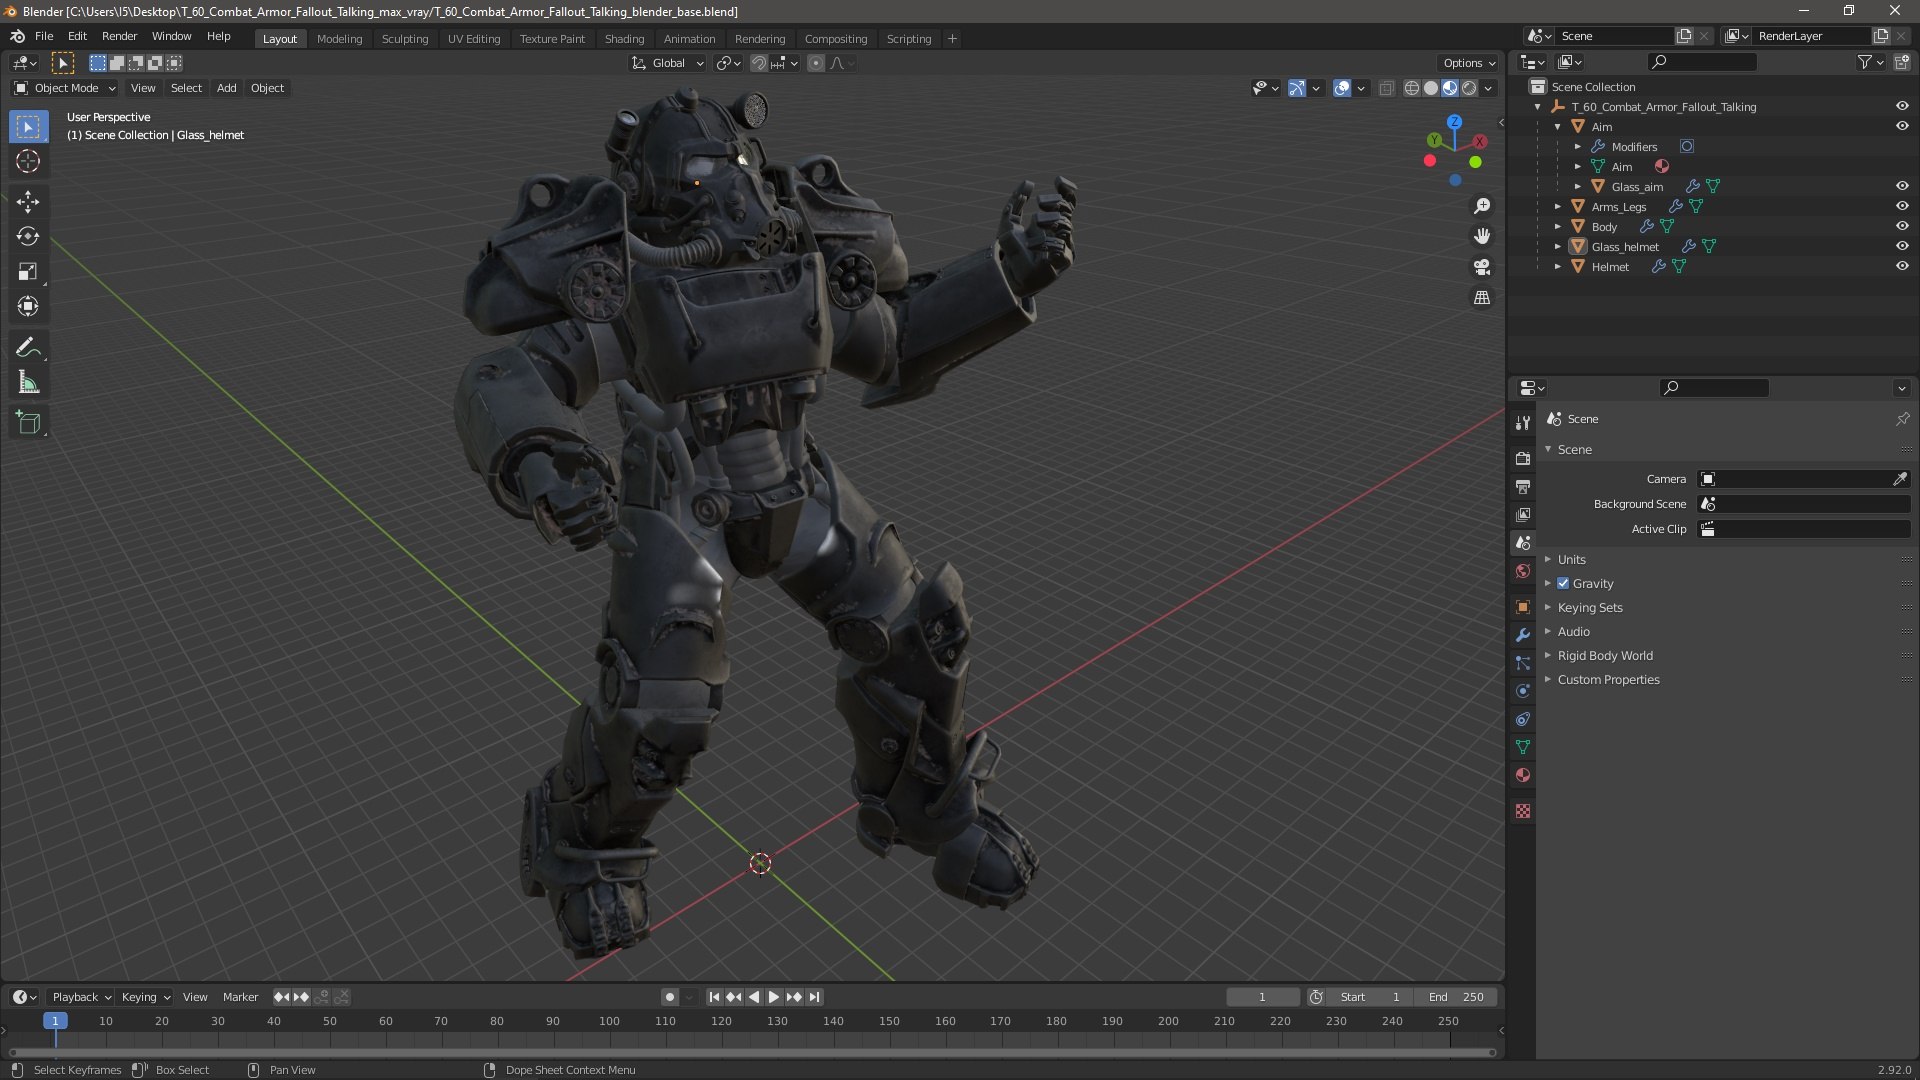Click the Start frame field
1920x1080 pixels.
coord(1370,997)
